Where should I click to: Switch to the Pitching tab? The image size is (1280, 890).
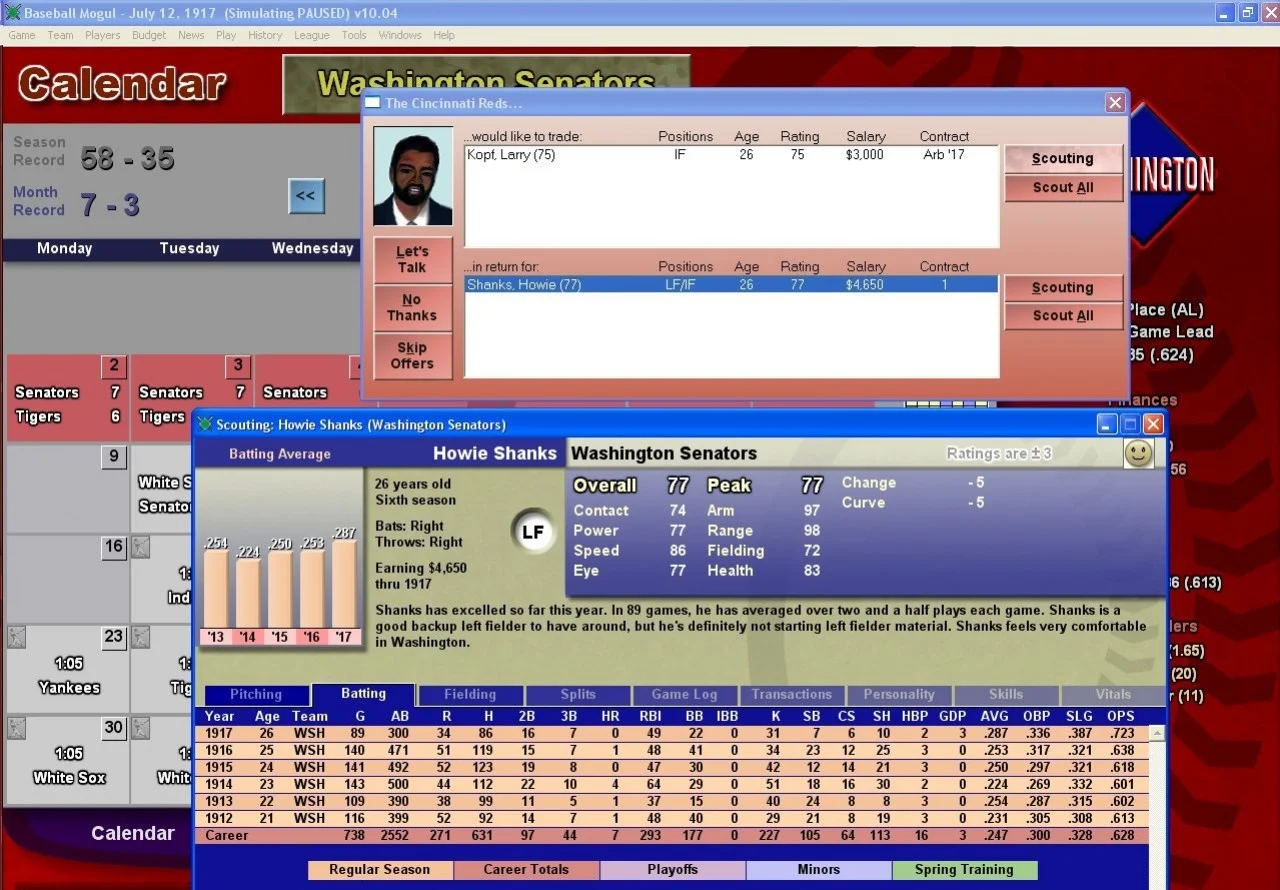(x=256, y=694)
